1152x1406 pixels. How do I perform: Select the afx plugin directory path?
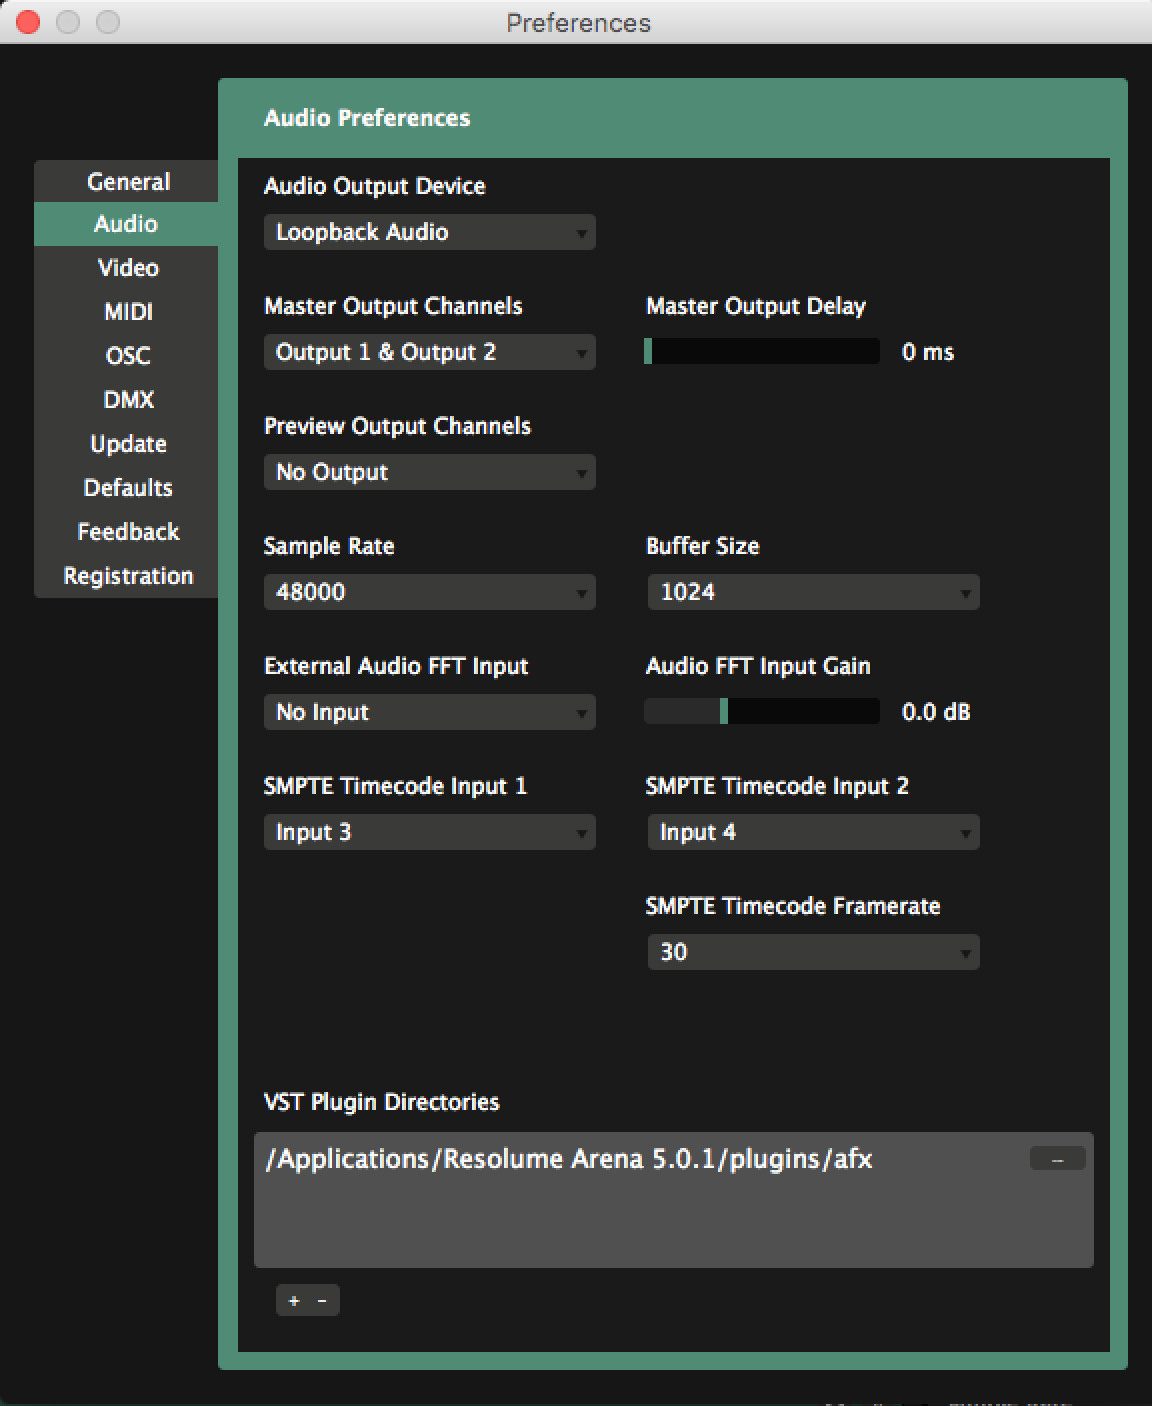tap(570, 1159)
